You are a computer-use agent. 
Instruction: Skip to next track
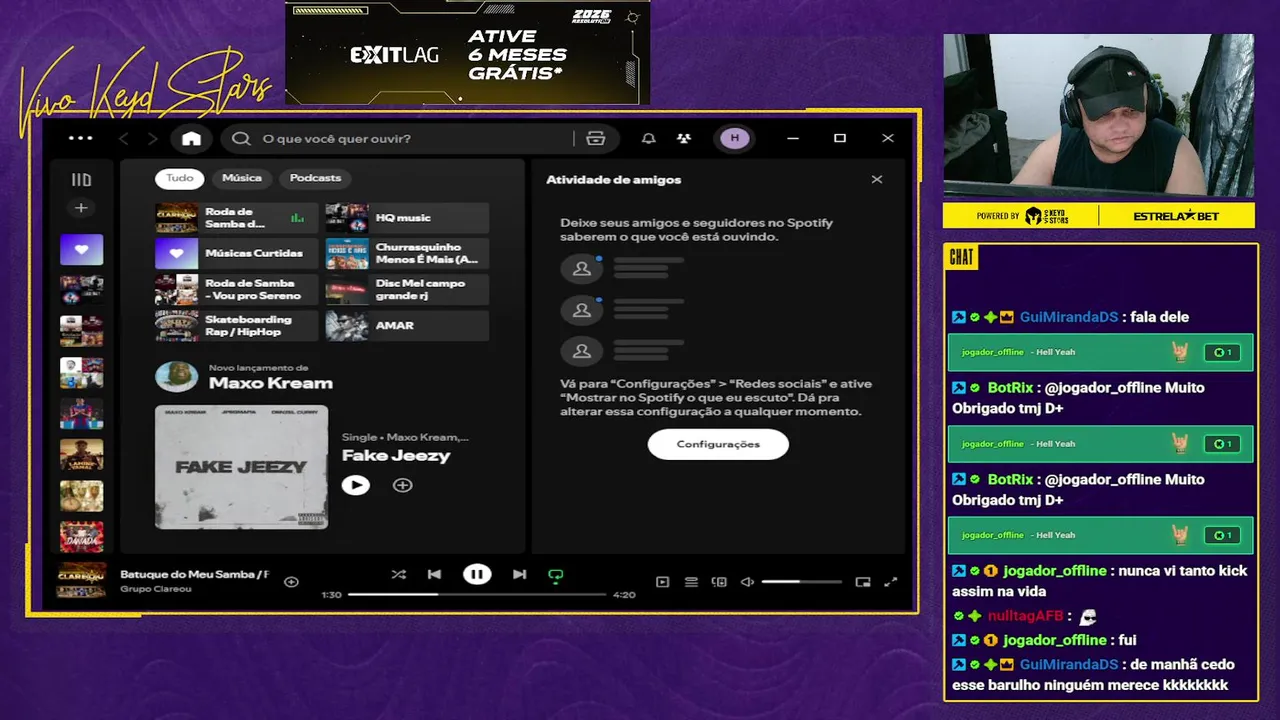(519, 574)
